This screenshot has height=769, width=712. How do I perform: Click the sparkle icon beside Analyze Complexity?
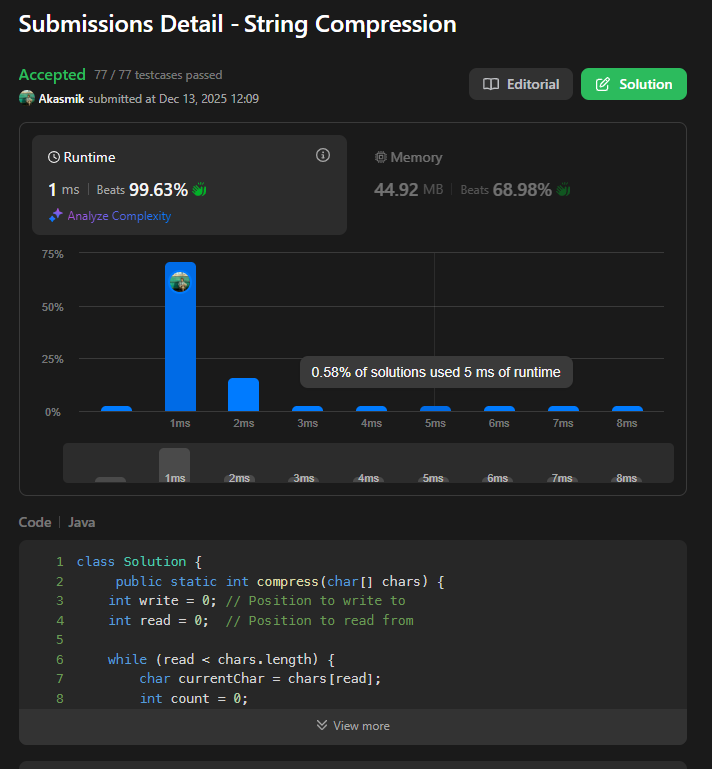tap(55, 215)
